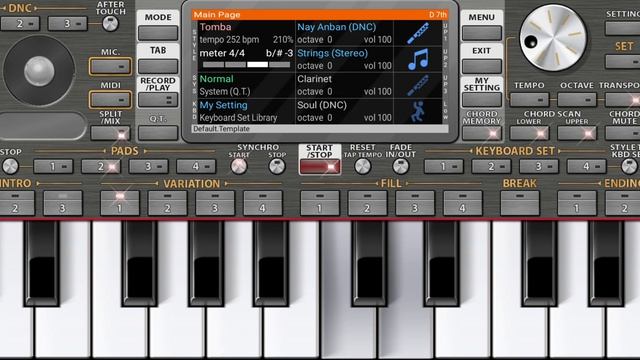Open the Nay Anban flute sound icon
This screenshot has height=360, width=640.
click(x=418, y=33)
